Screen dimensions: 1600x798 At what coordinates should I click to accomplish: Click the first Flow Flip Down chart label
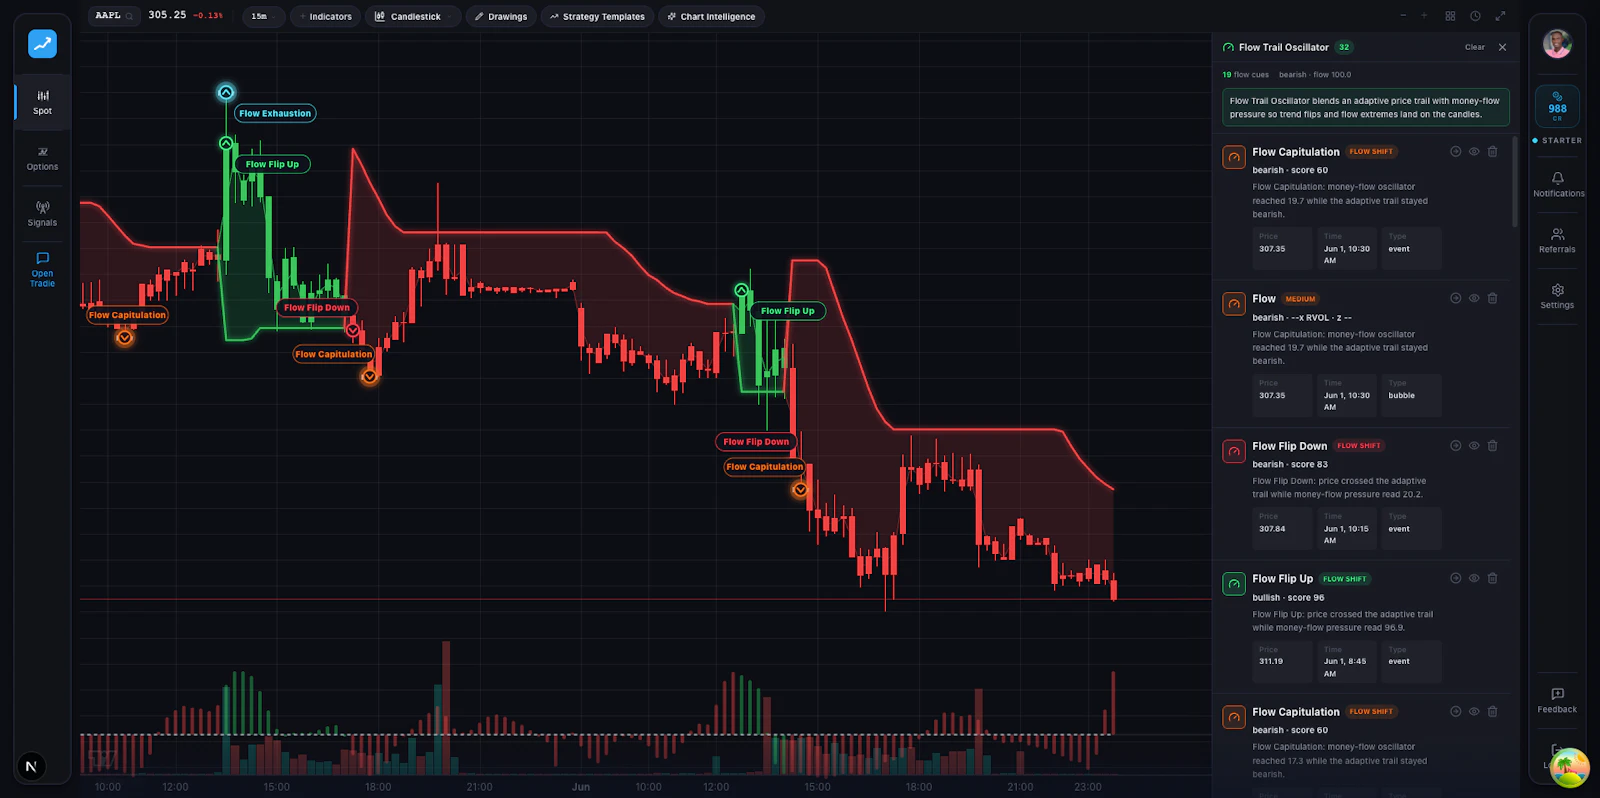pyautogui.click(x=317, y=307)
